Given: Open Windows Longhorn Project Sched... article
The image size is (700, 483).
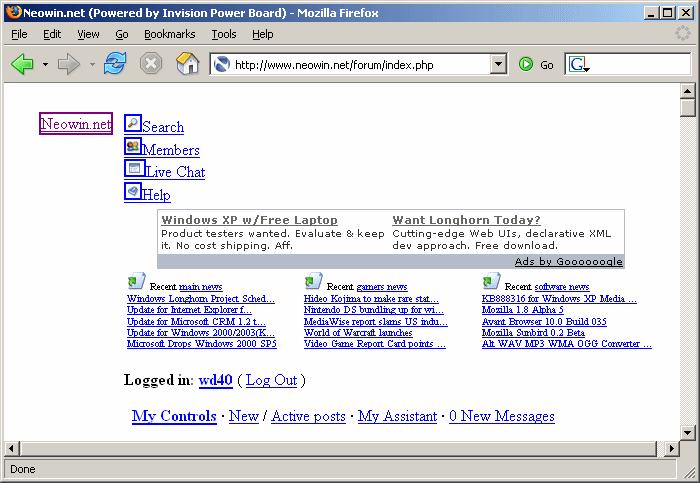Looking at the screenshot, I should [x=201, y=299].
